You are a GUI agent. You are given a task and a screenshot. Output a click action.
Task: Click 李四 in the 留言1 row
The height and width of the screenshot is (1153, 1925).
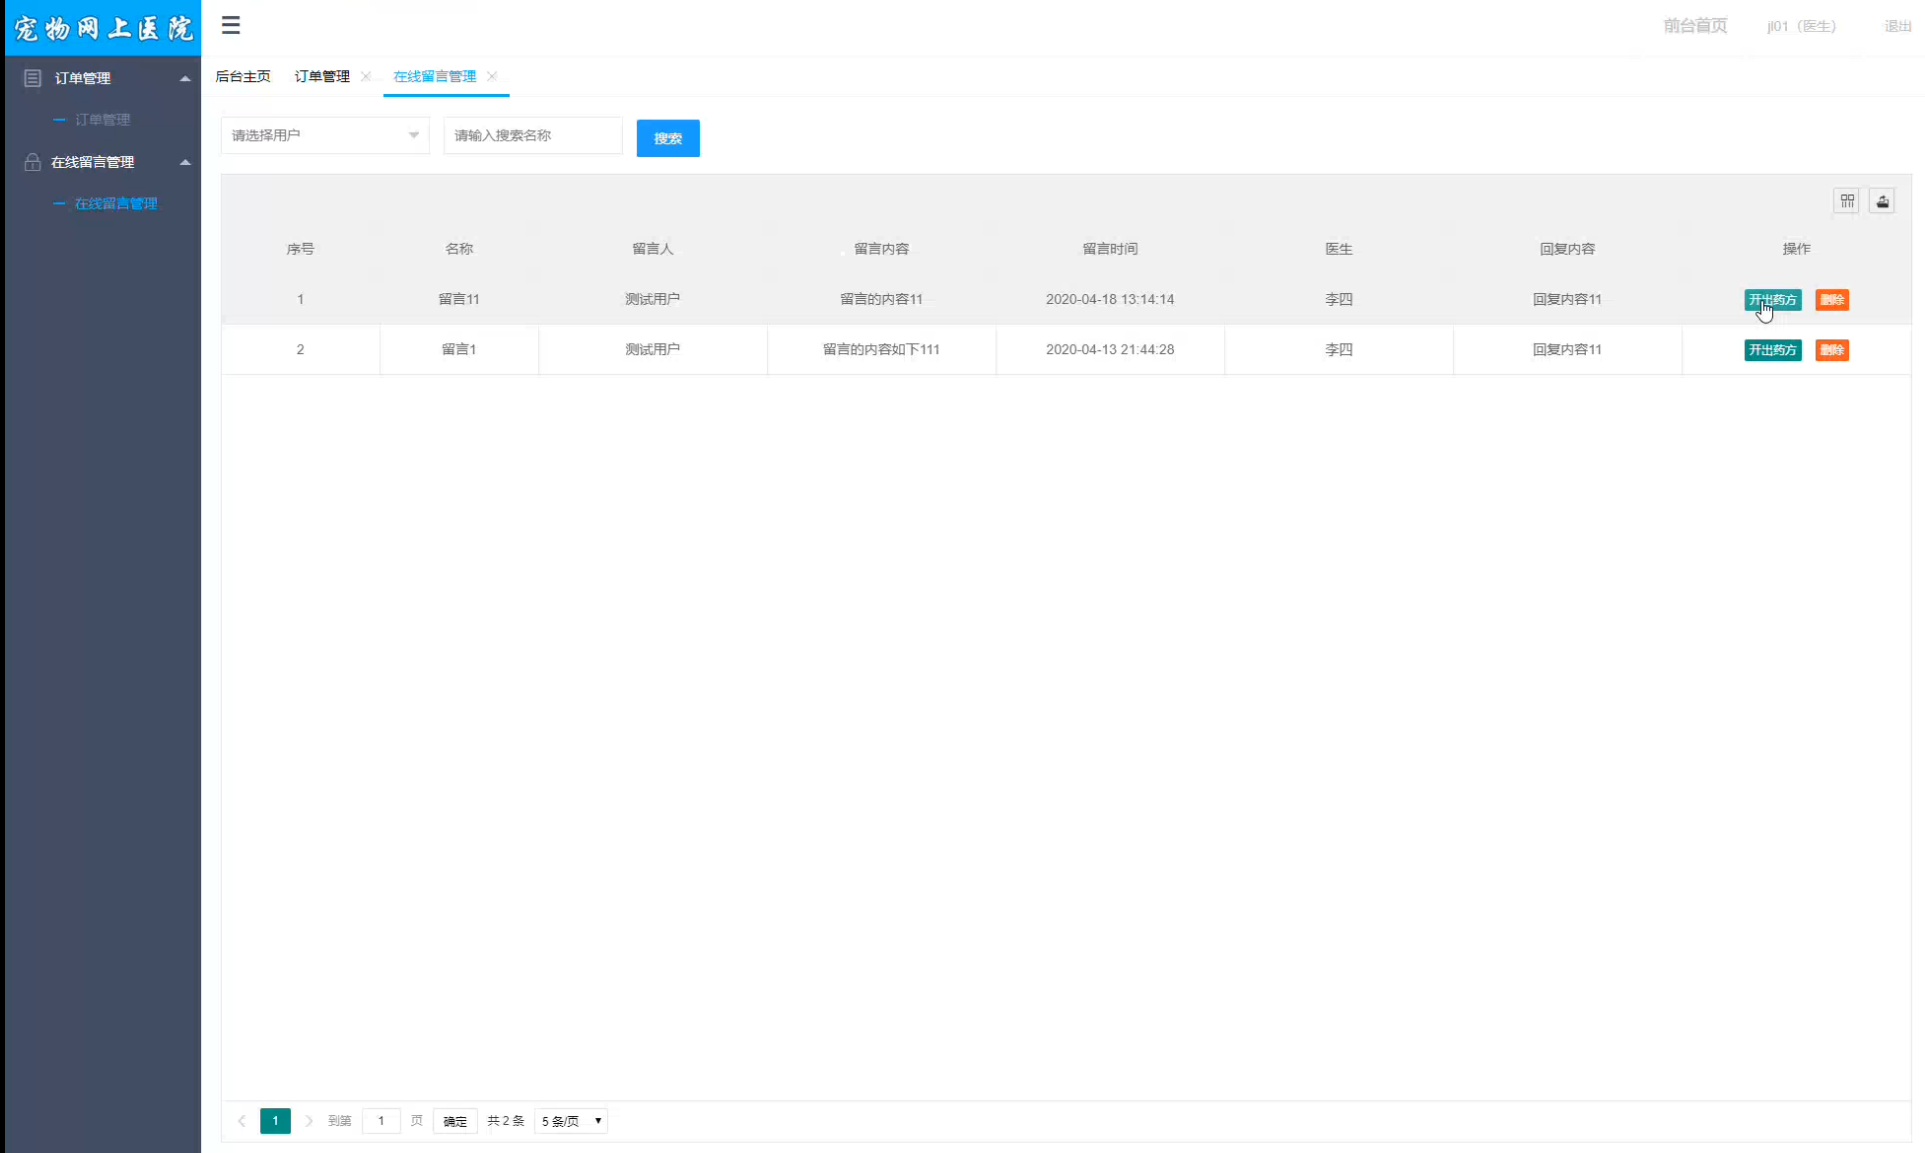pyautogui.click(x=1339, y=349)
